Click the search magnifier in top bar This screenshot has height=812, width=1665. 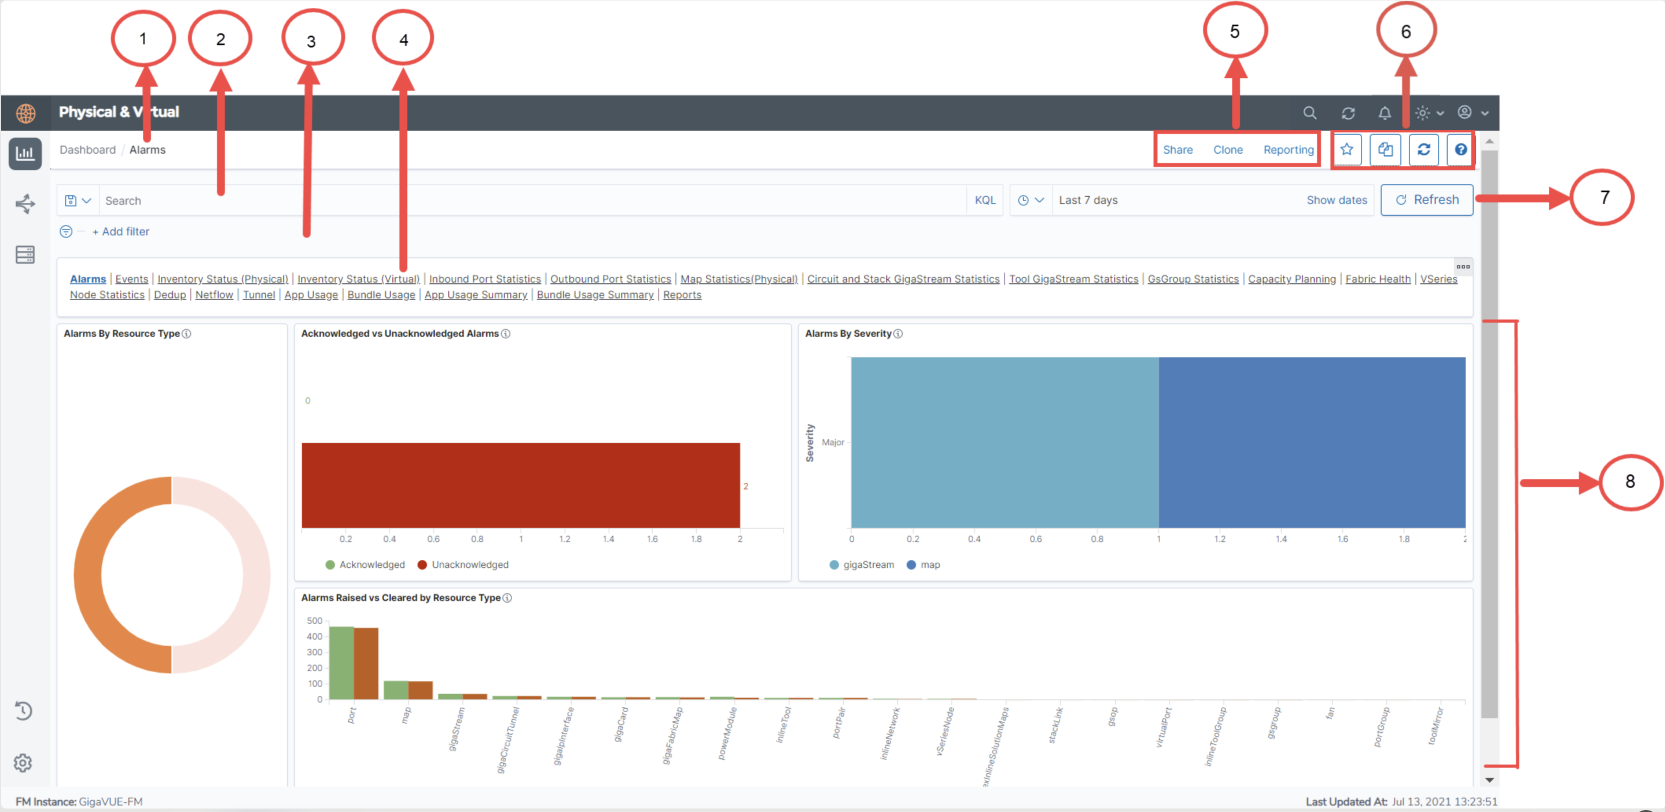pos(1309,113)
